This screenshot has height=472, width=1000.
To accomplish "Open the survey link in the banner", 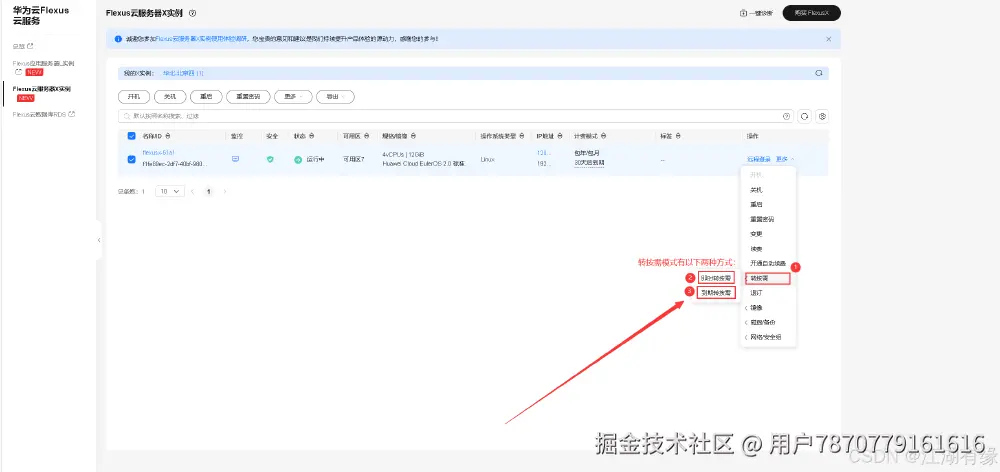I will tap(203, 39).
